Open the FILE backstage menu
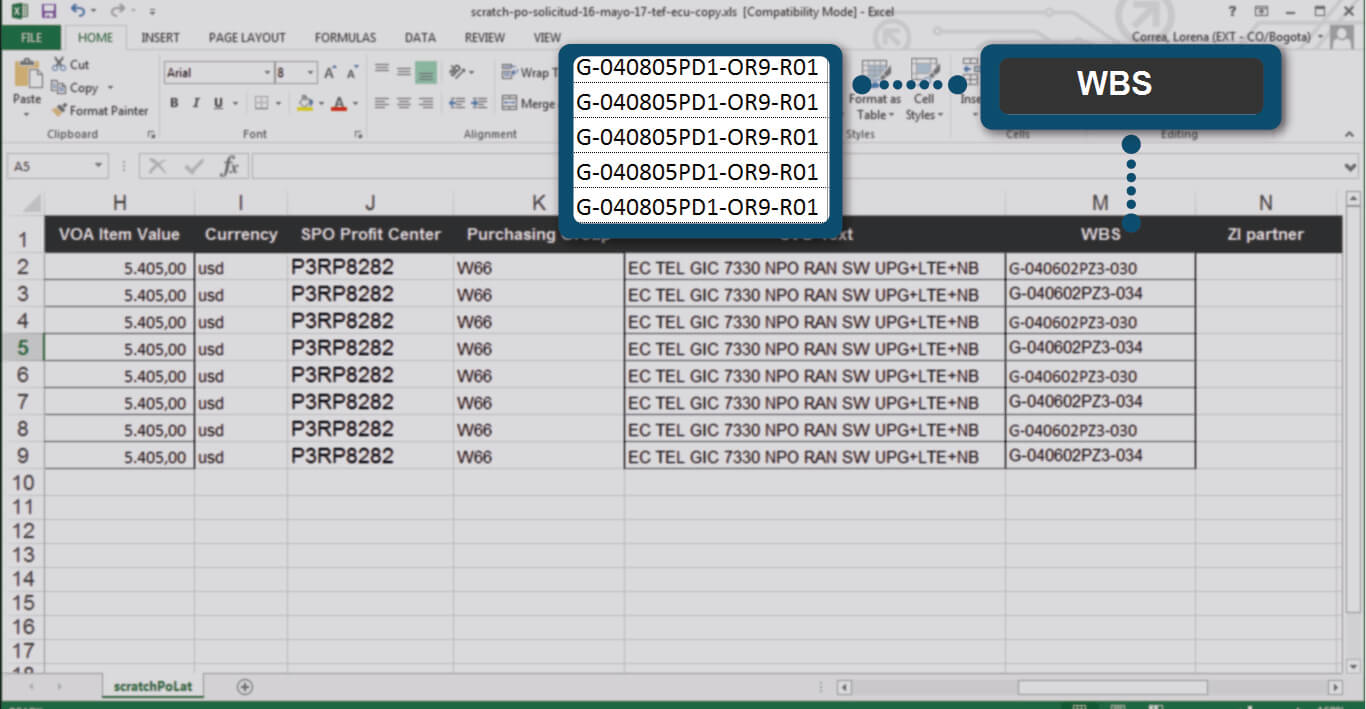Screen dimensions: 1366x709 click(31, 38)
